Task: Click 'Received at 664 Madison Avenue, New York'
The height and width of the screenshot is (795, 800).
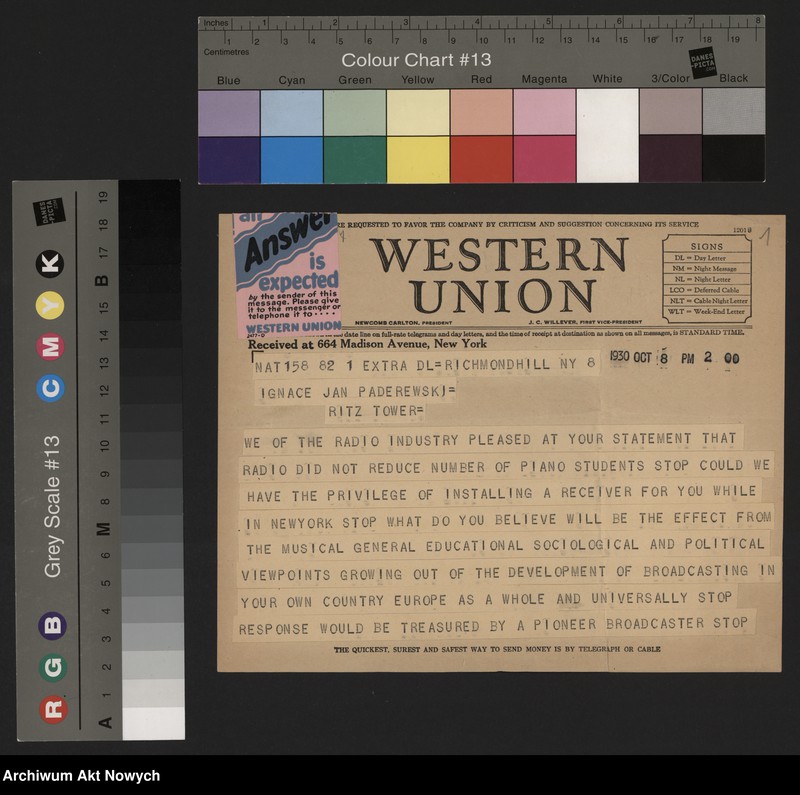Action: [x=367, y=344]
